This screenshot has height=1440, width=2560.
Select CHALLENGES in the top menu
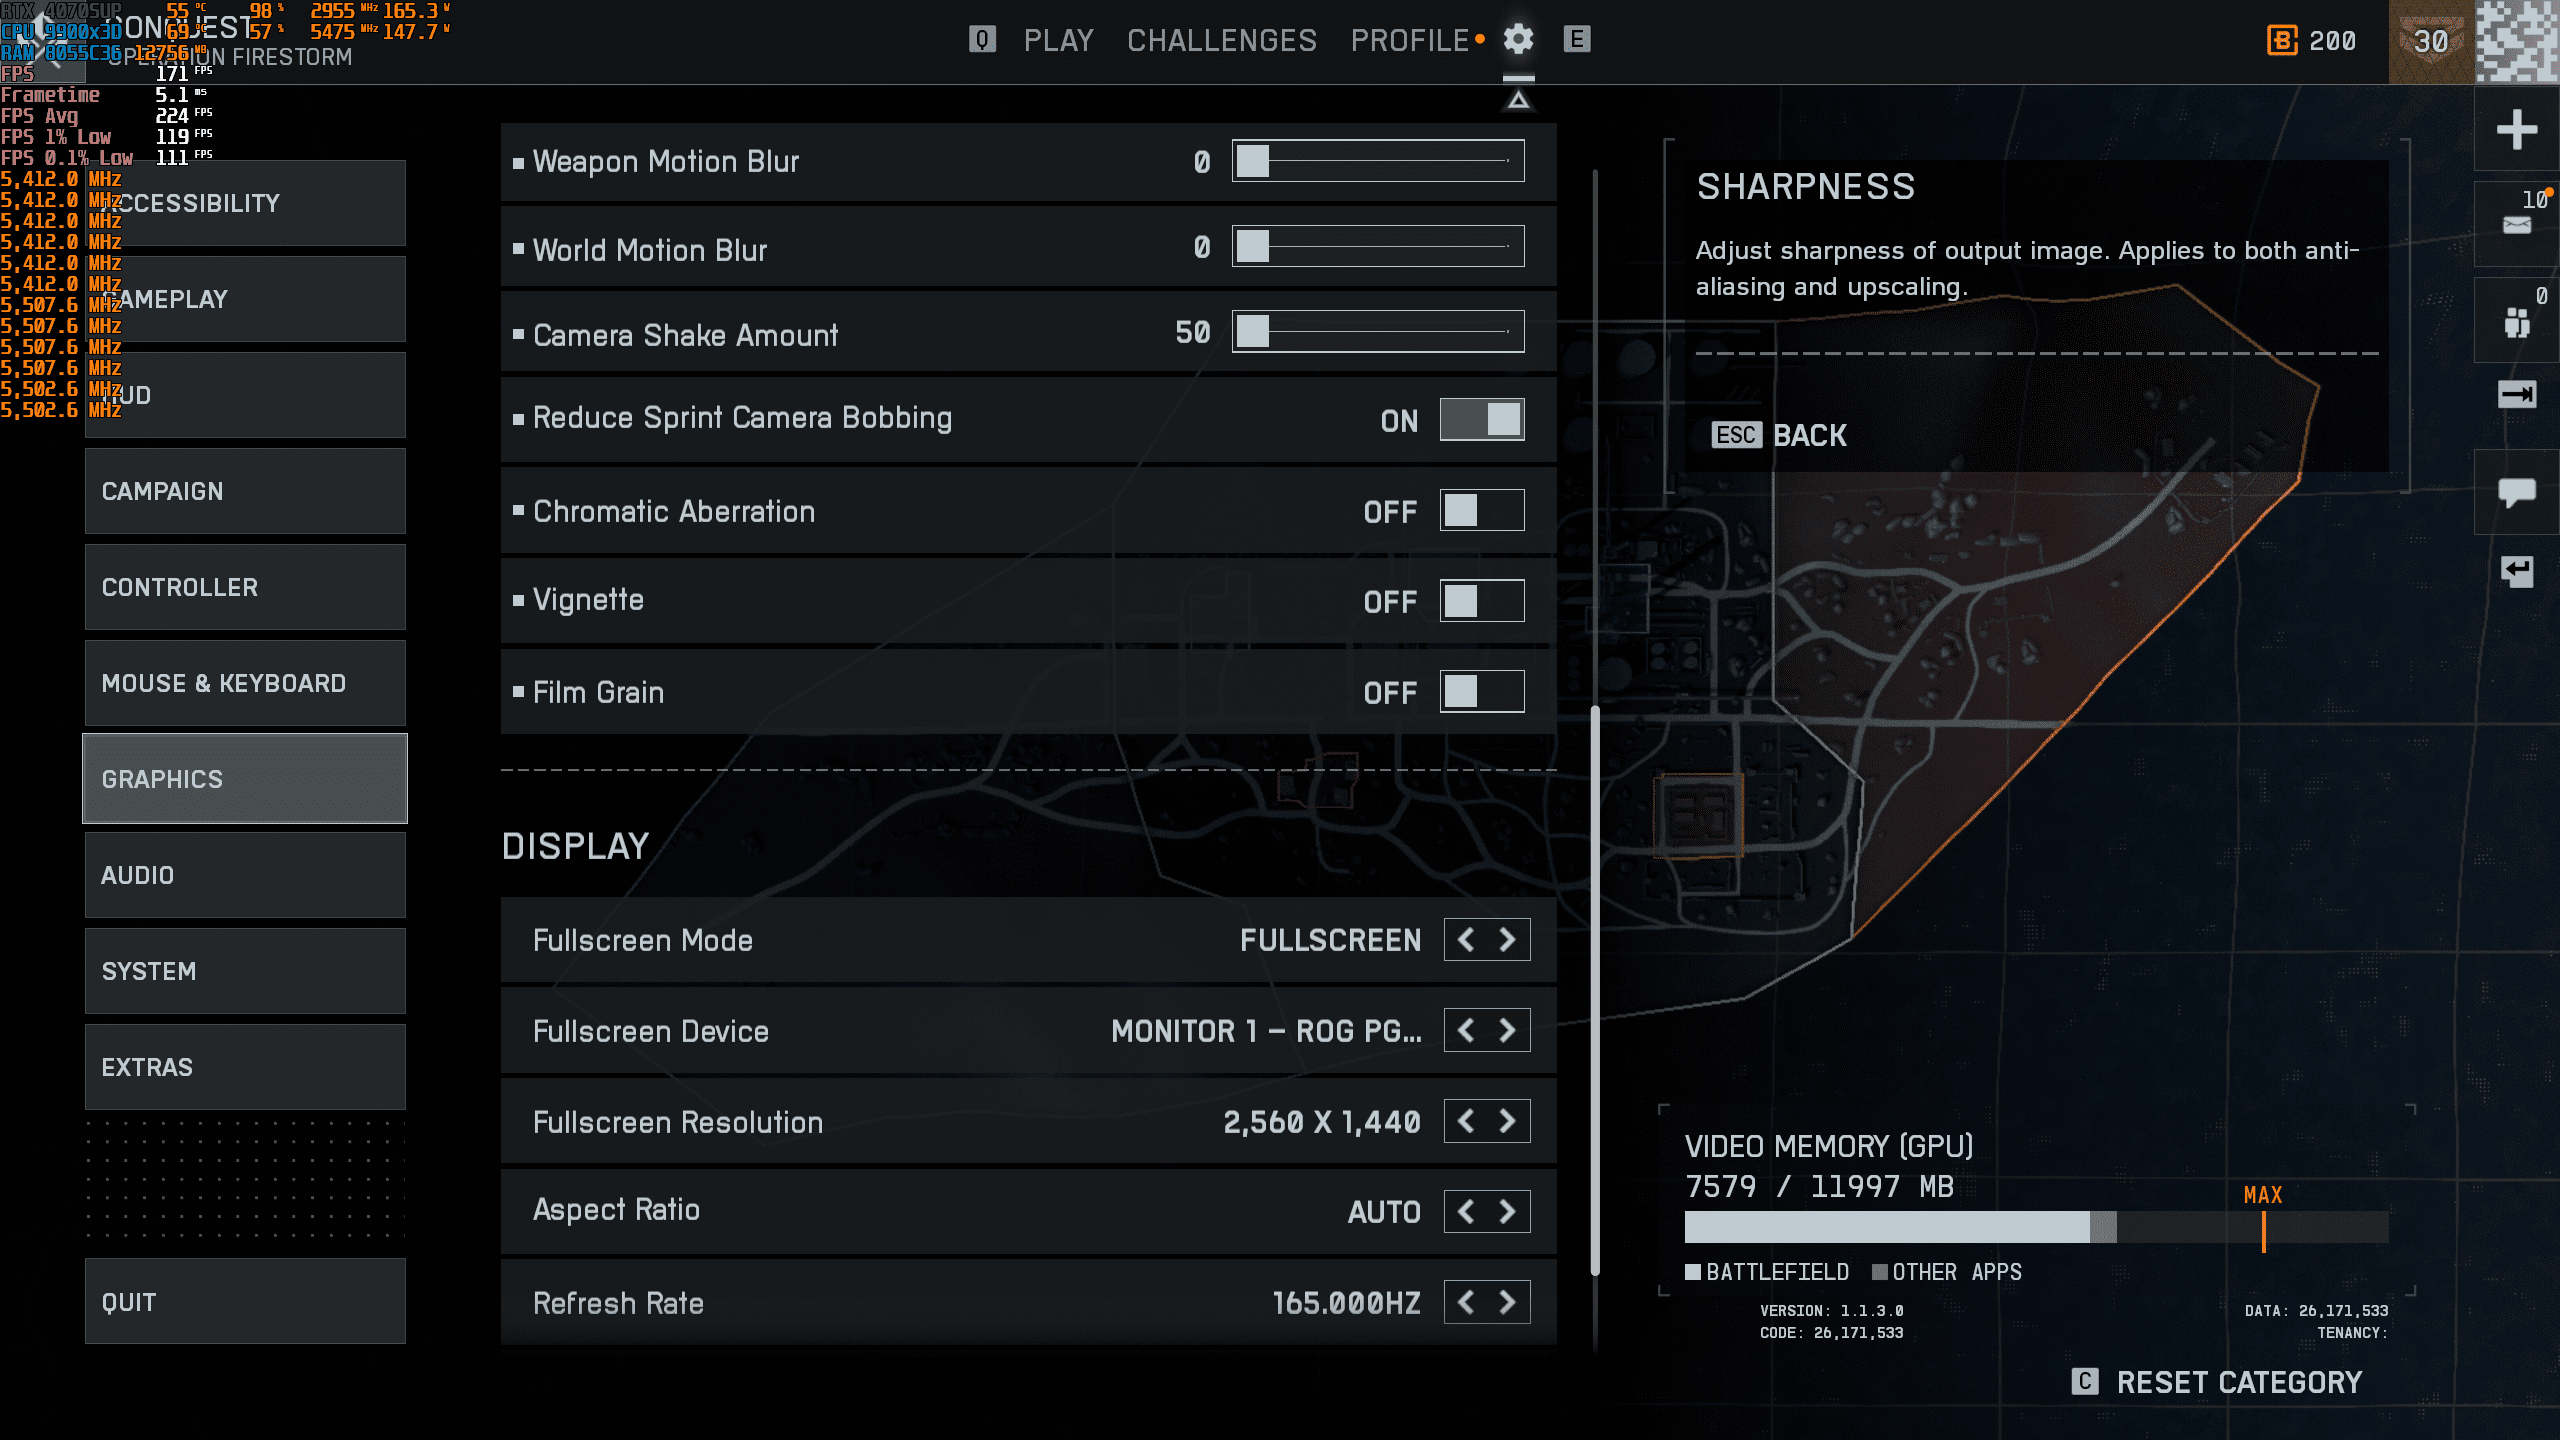[1220, 40]
